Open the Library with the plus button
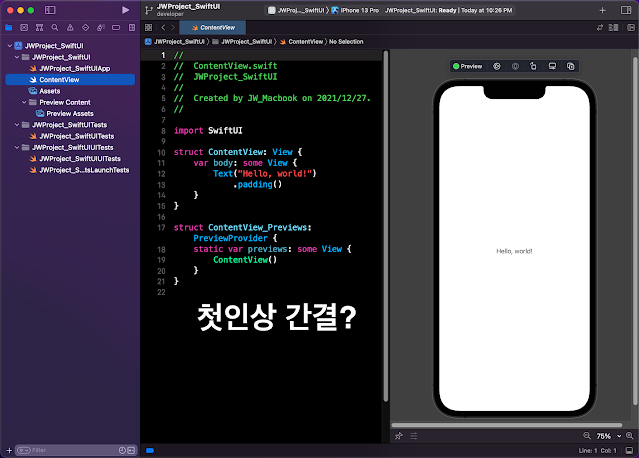Image resolution: width=639 pixels, height=458 pixels. tap(602, 10)
